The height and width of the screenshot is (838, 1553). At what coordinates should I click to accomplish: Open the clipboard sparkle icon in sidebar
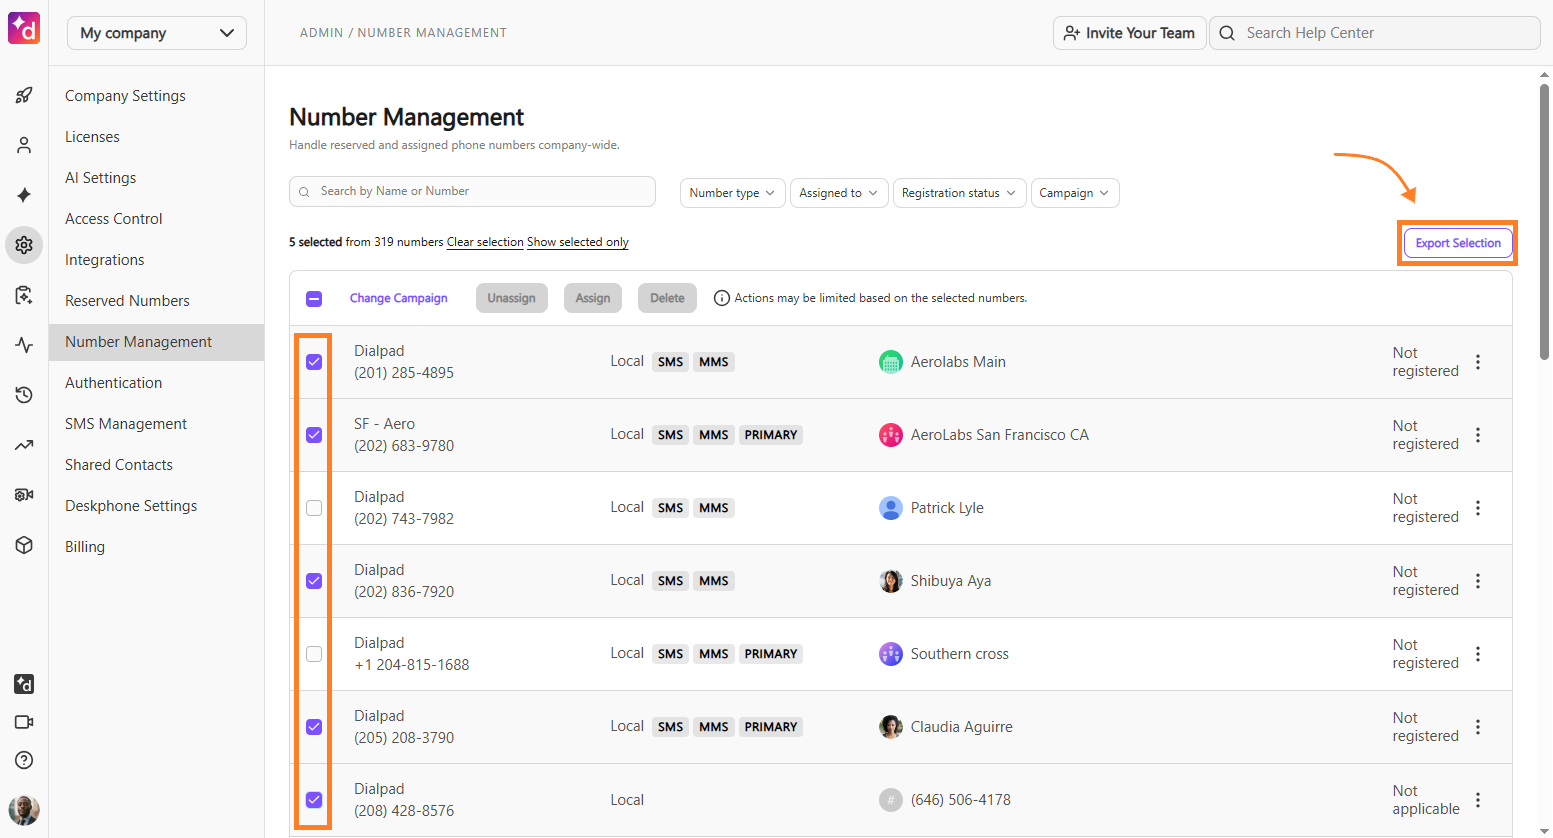point(24,295)
